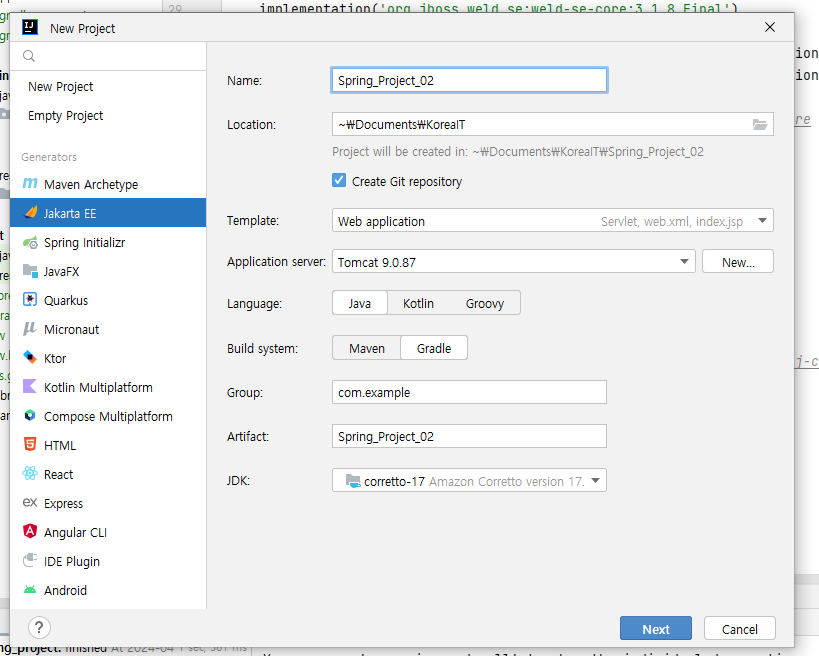Screen dimensions: 819x656
Task: Click the Compose Multiplatform hexagon icon
Action: click(x=30, y=416)
